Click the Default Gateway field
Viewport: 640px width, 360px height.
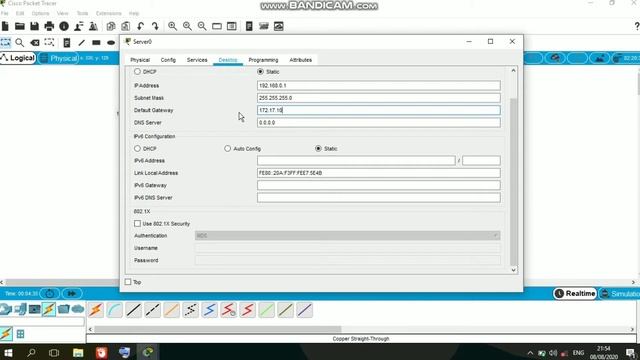pos(379,110)
